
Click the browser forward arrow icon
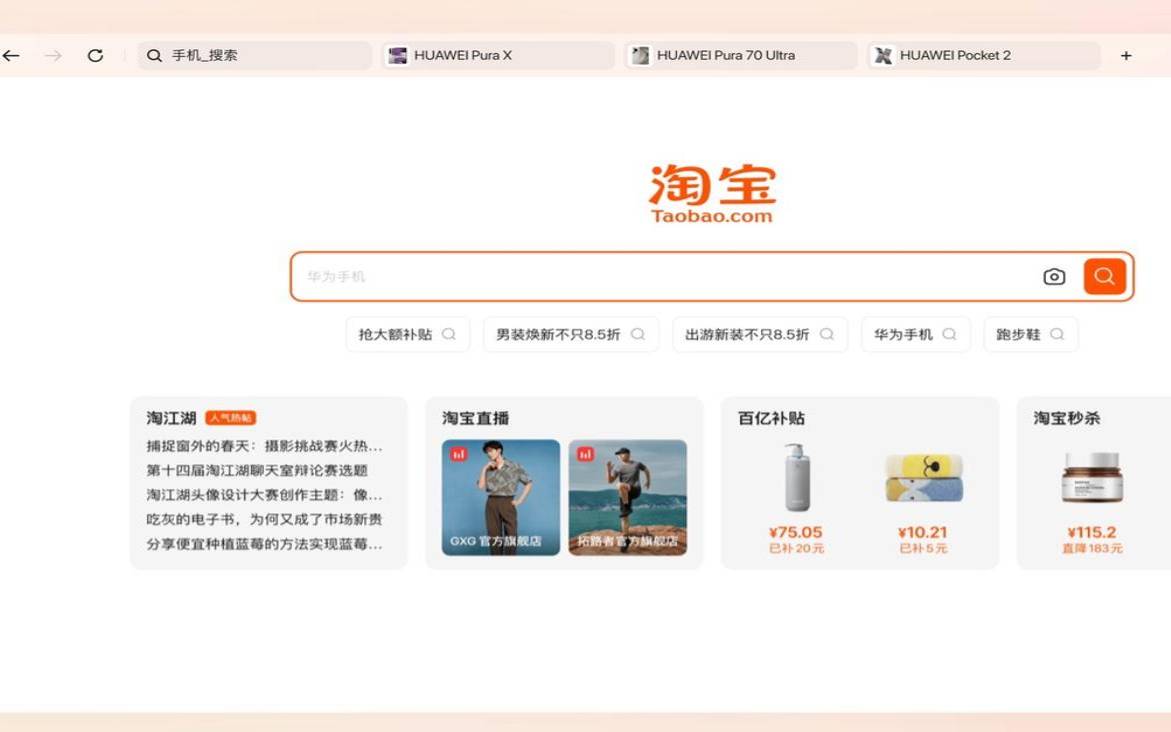click(x=52, y=55)
